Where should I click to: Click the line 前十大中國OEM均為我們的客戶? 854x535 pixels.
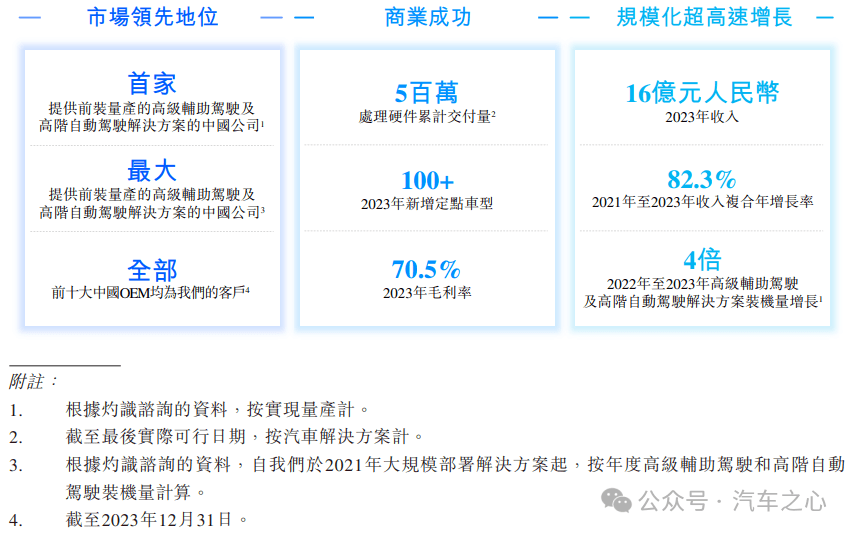click(150, 293)
